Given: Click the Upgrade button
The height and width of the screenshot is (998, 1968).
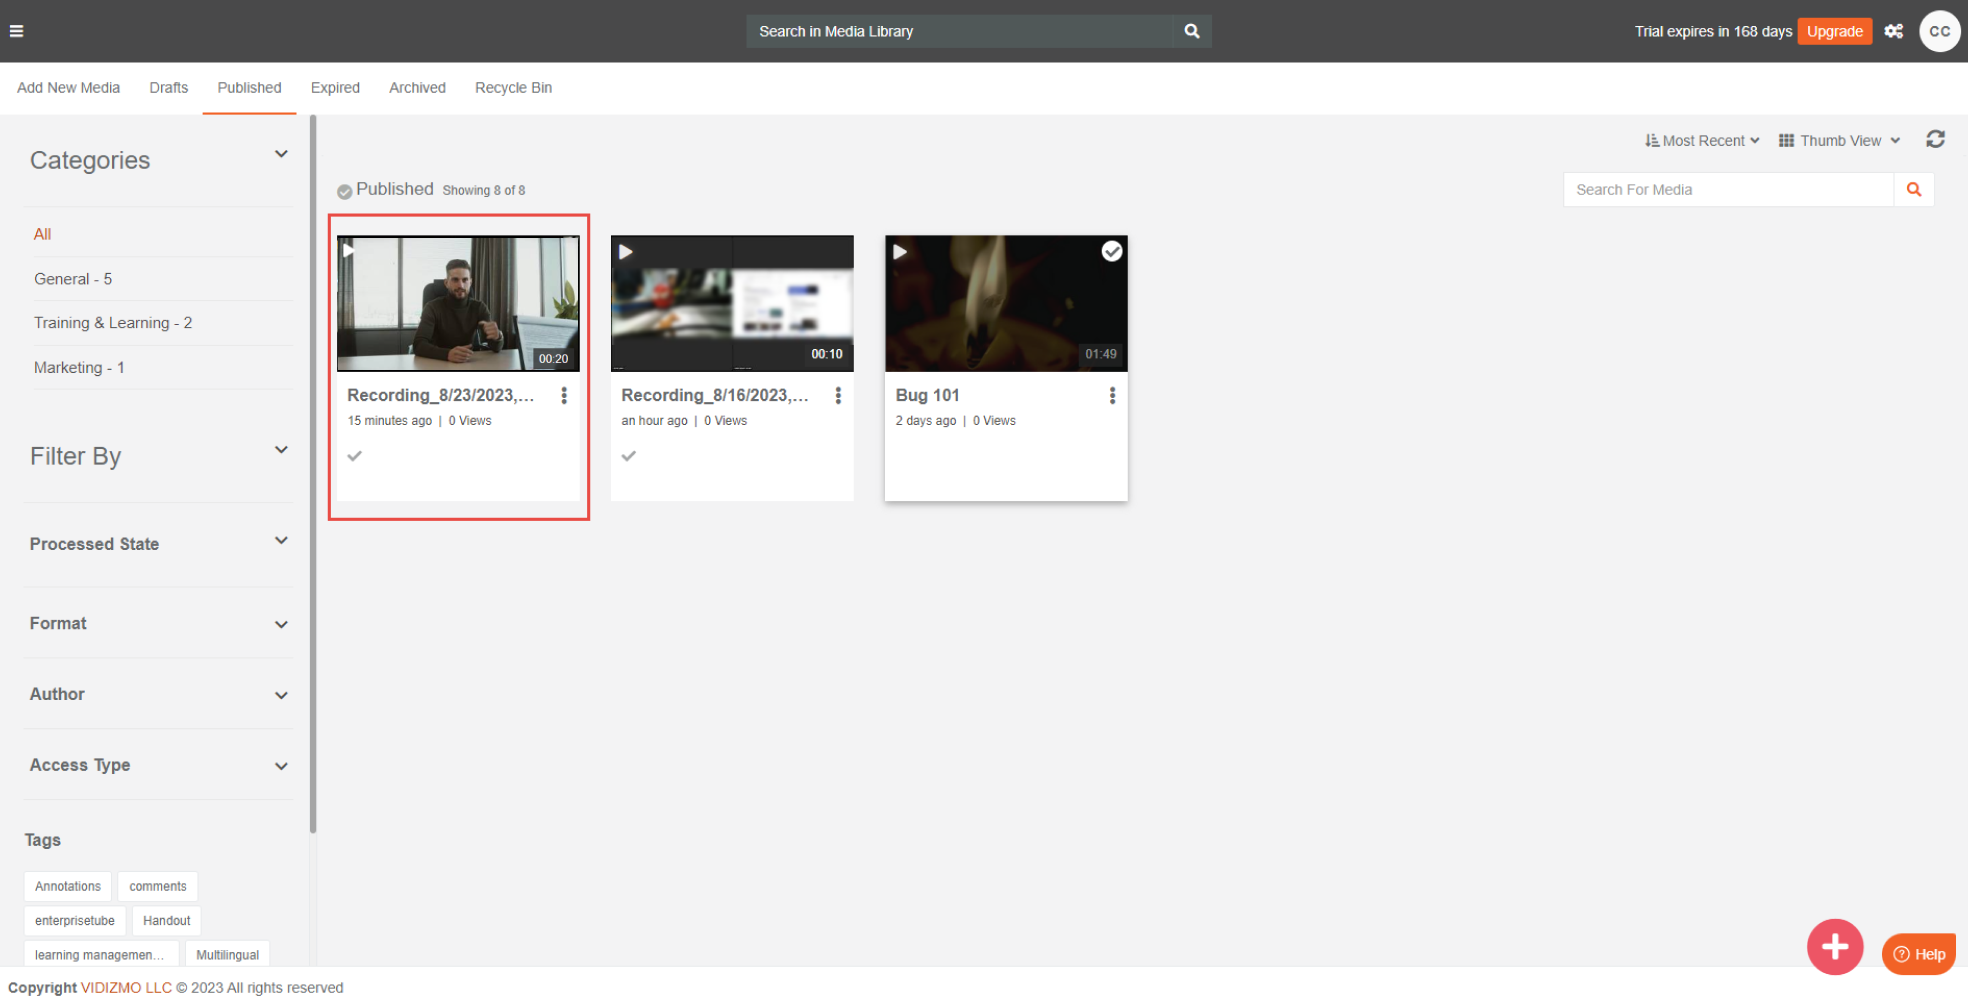Looking at the screenshot, I should click(1834, 31).
